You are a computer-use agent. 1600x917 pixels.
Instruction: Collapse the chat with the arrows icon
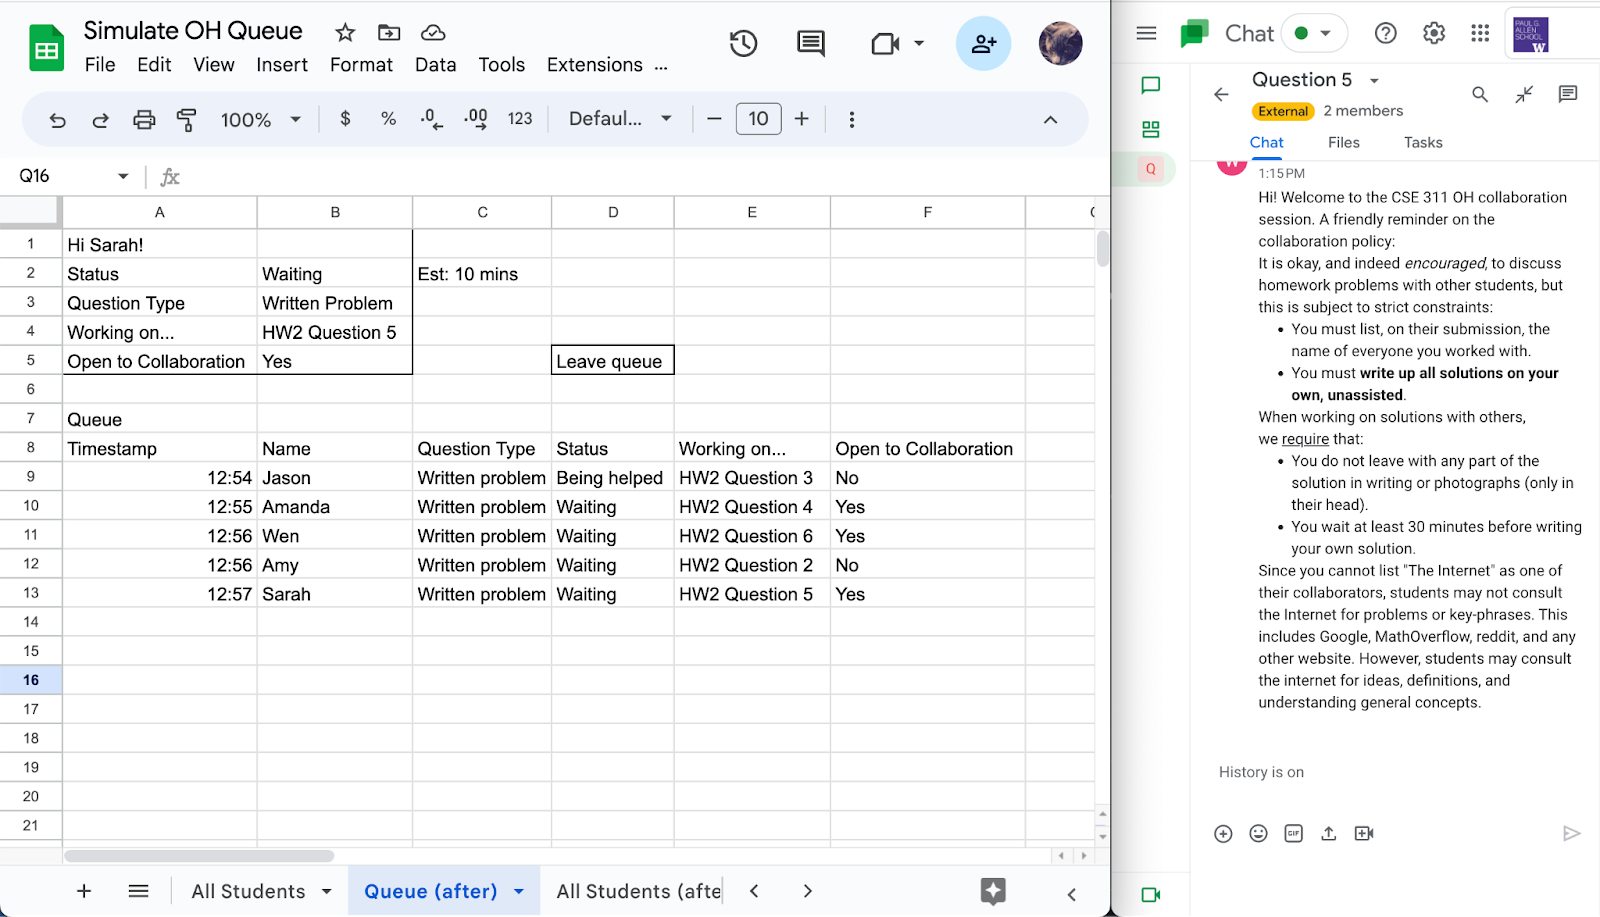tap(1524, 94)
